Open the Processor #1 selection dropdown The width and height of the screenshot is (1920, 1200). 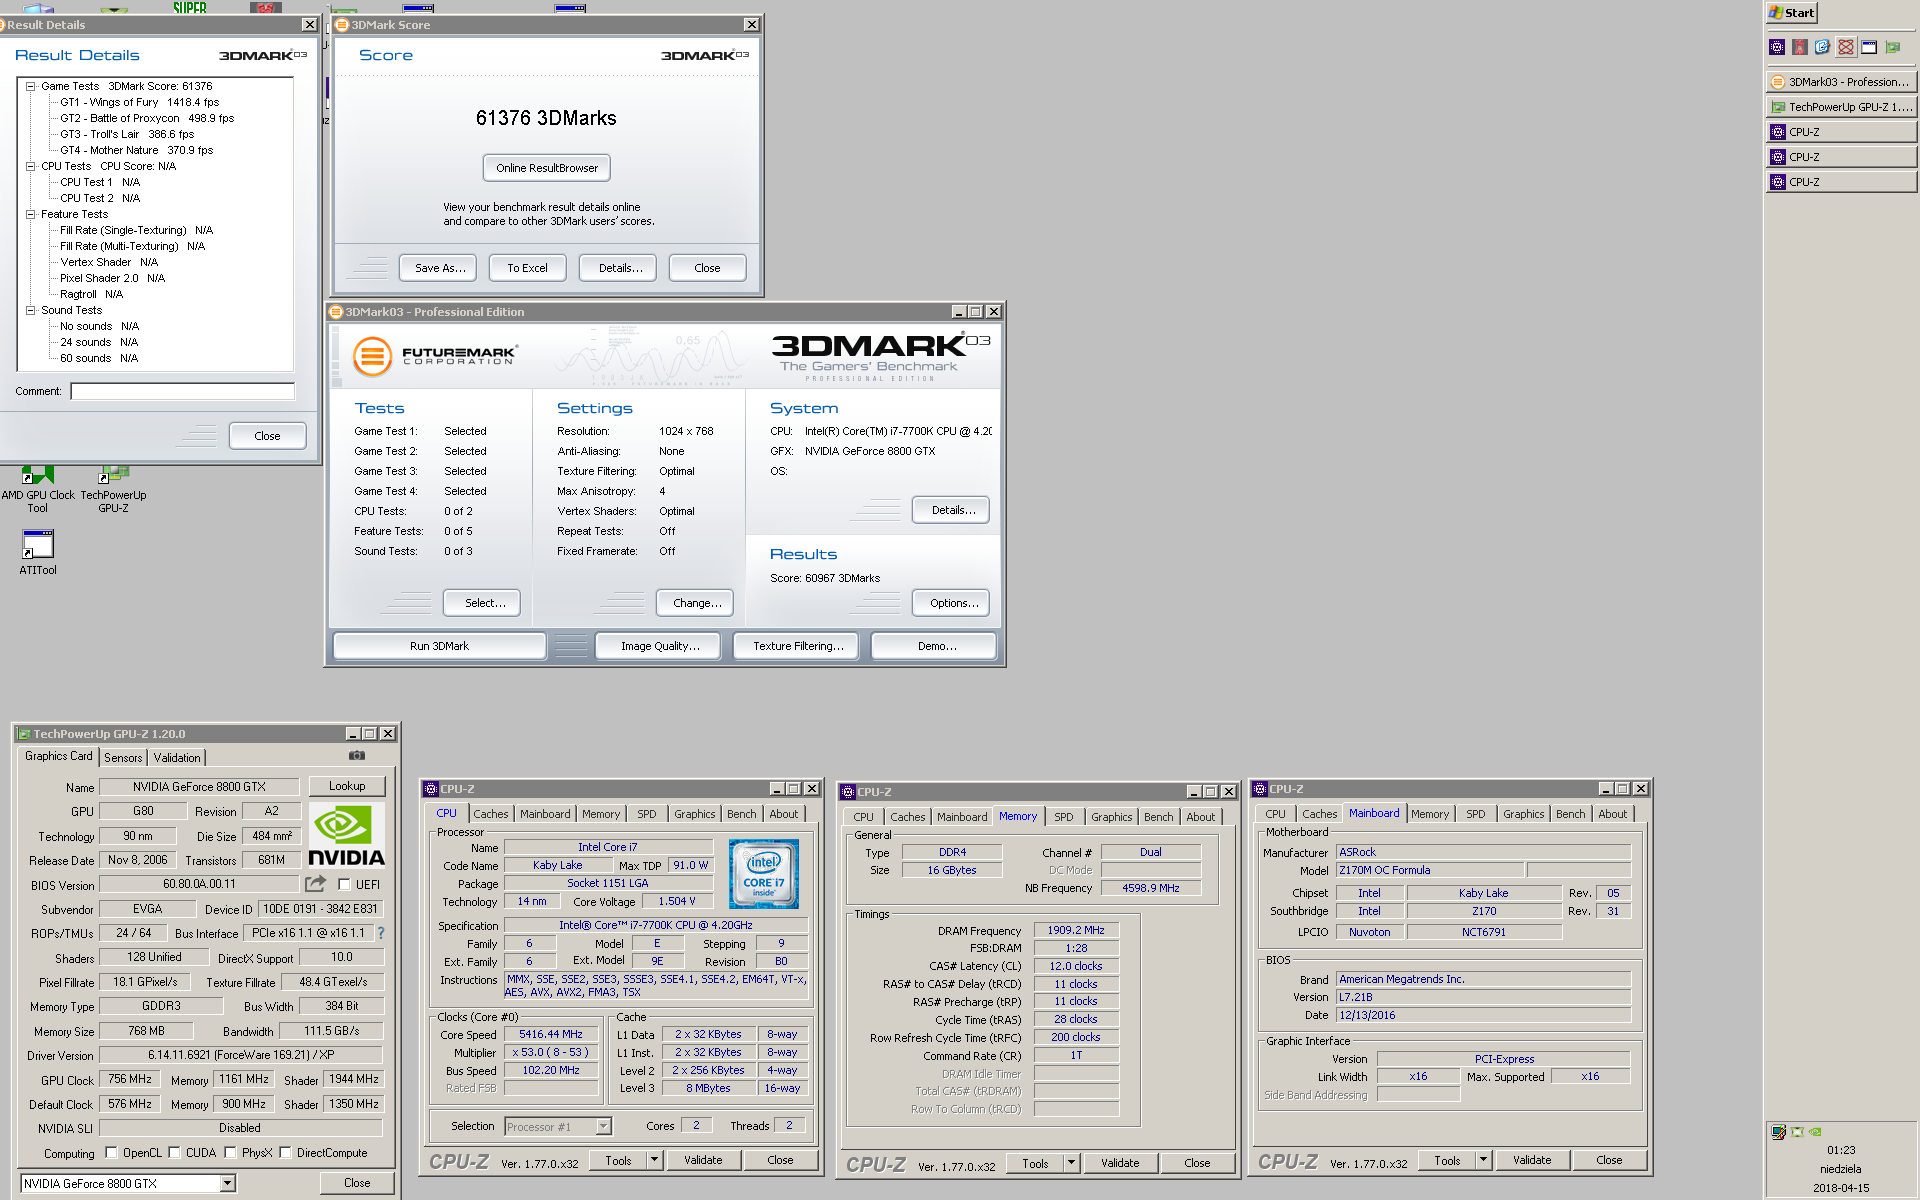603,1127
